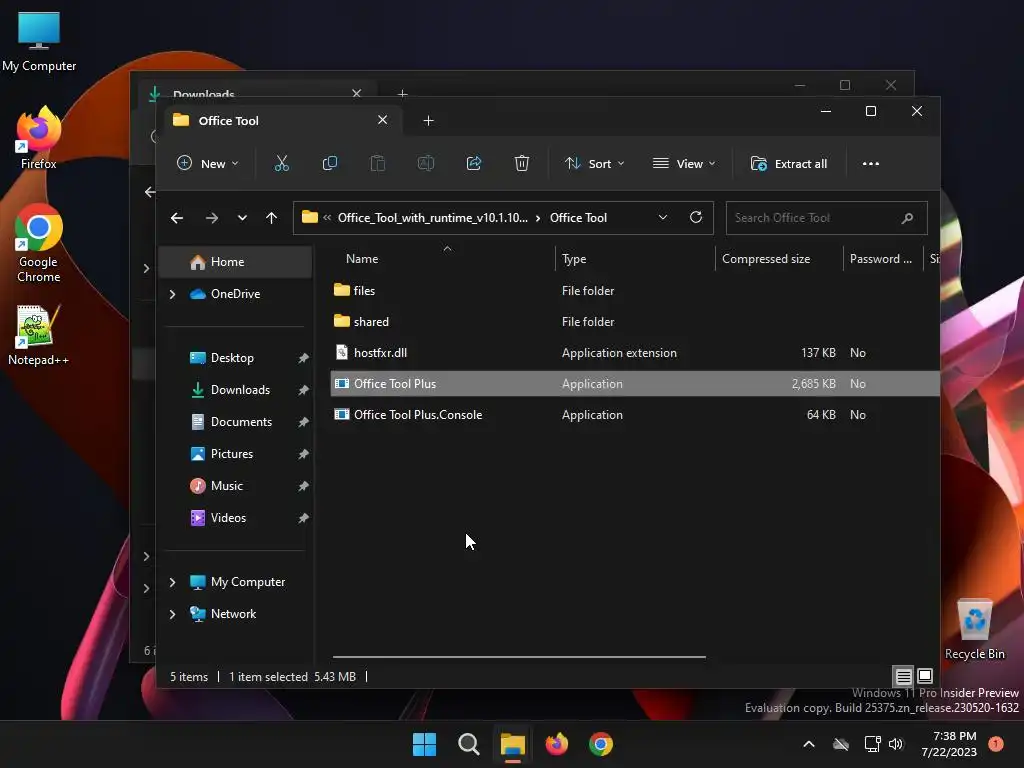This screenshot has height=768, width=1024.
Task: Go up one folder level
Action: pos(272,218)
